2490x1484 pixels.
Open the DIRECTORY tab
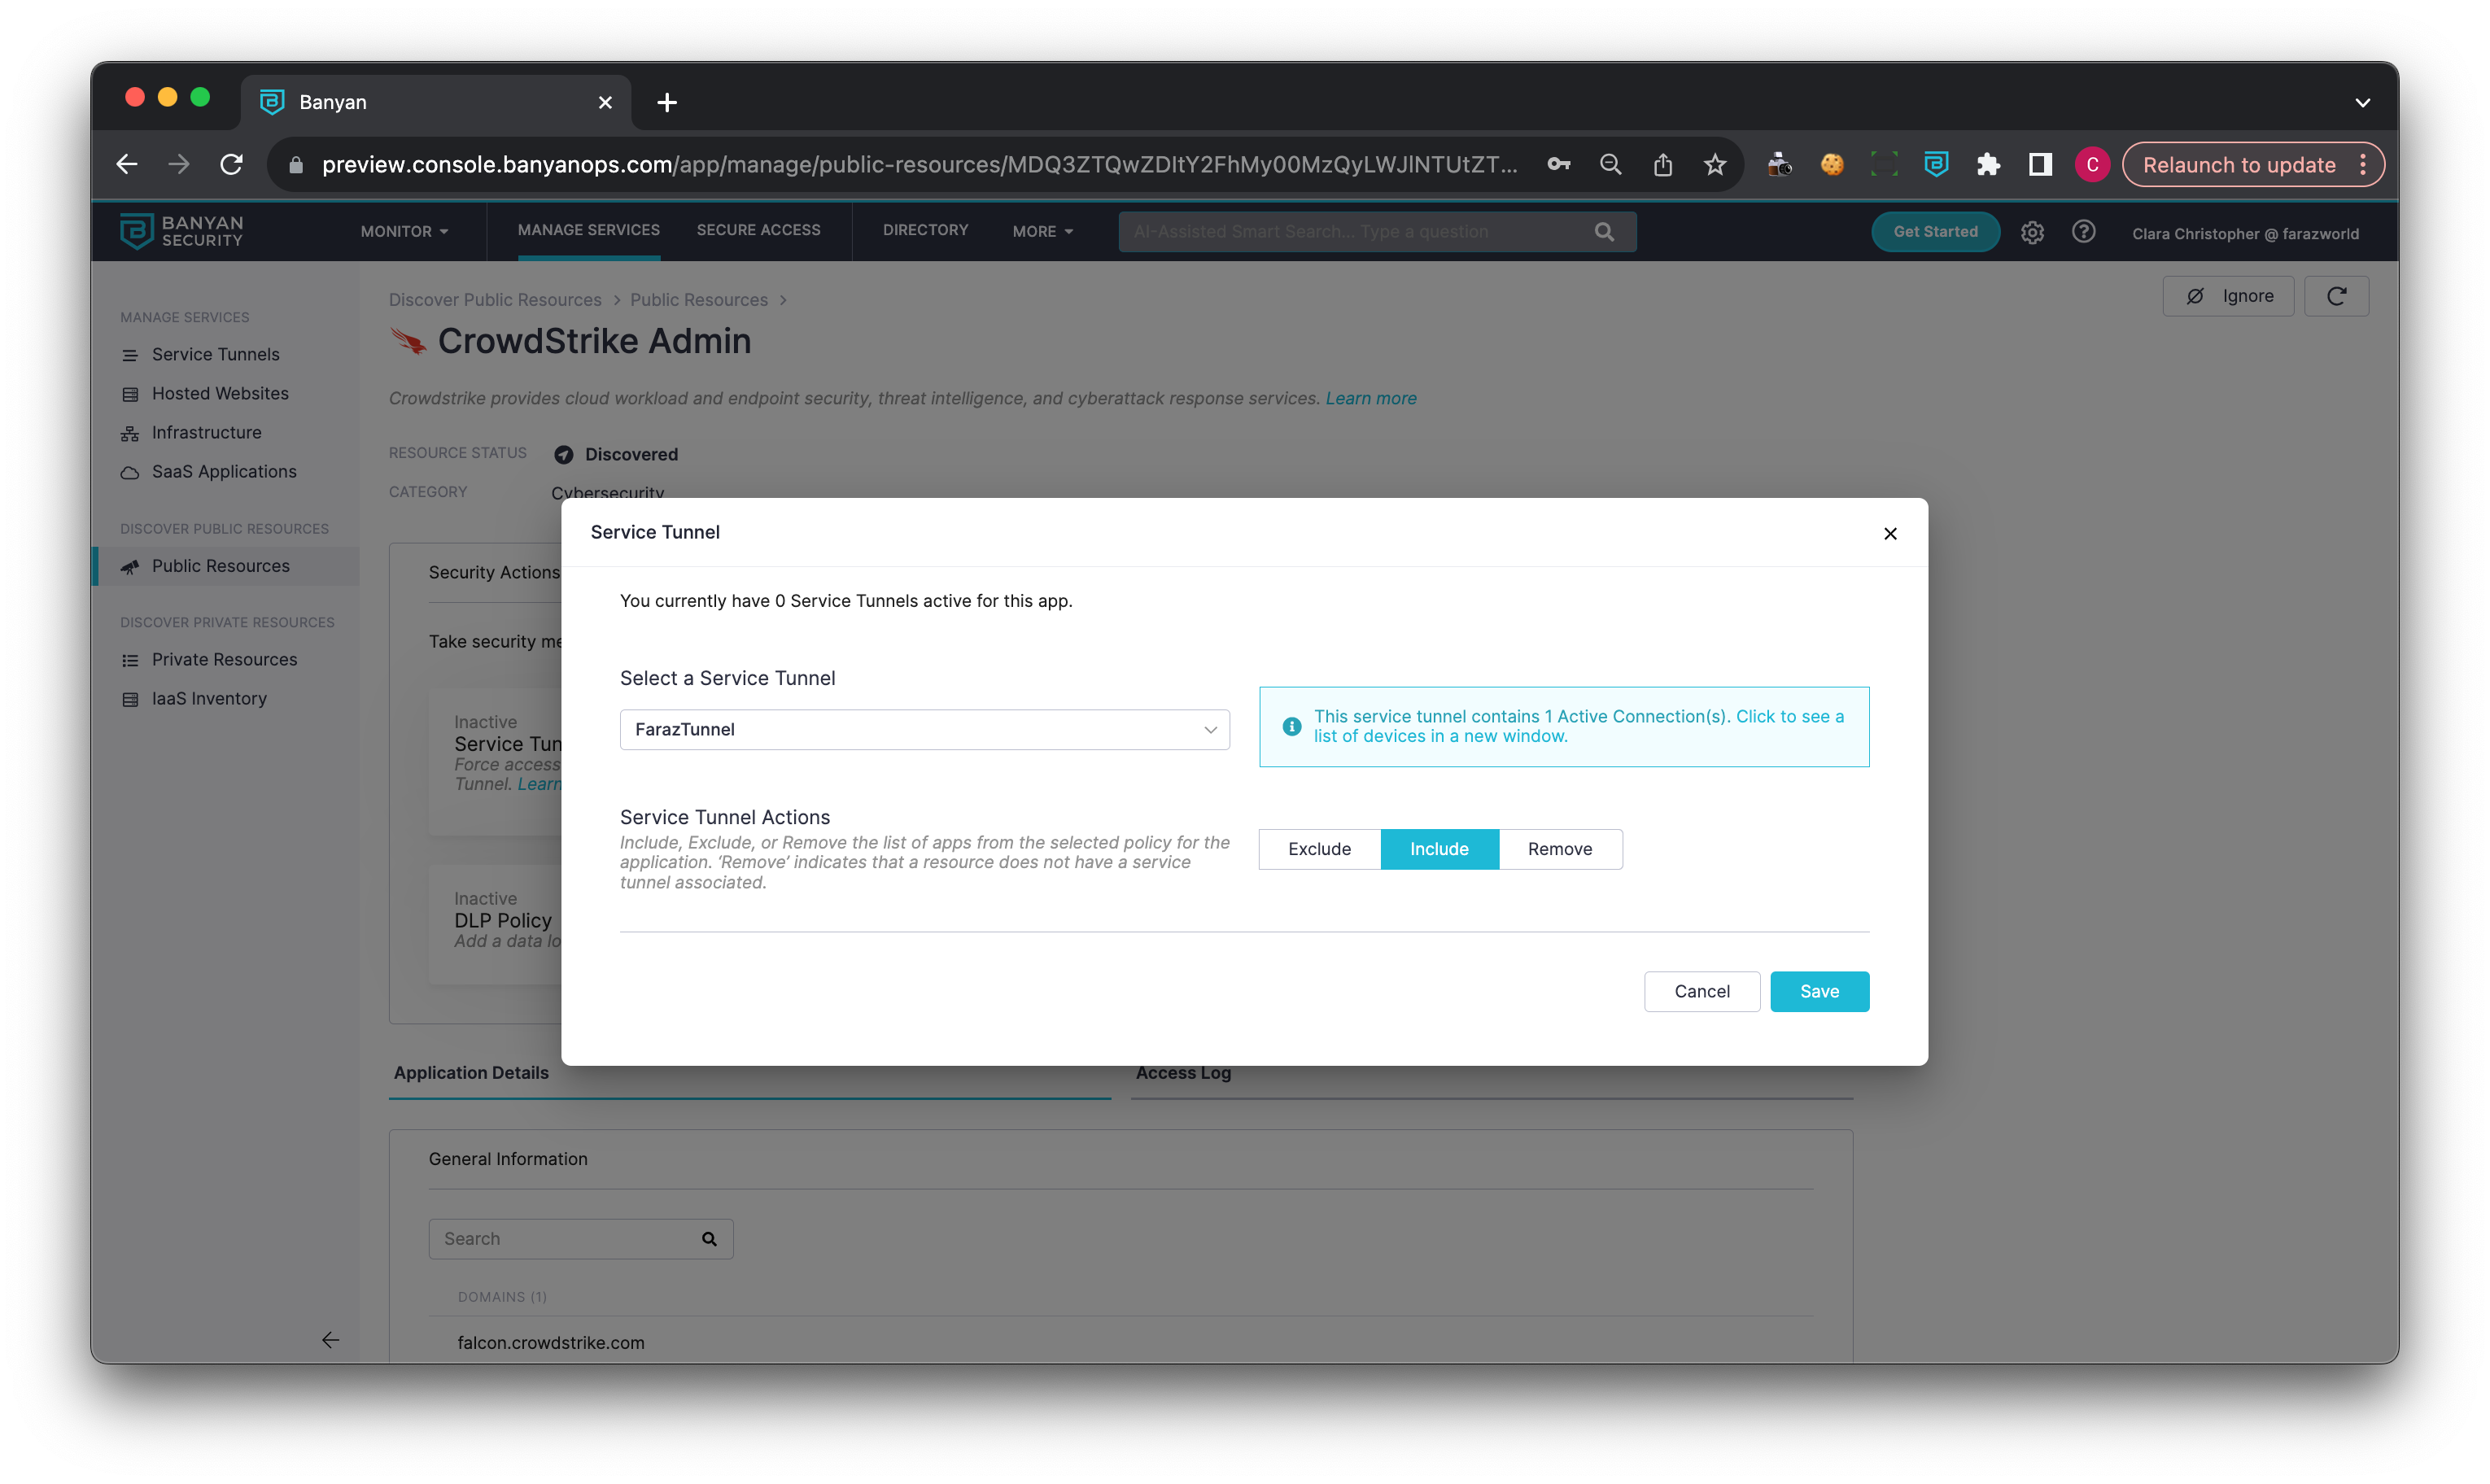(925, 230)
